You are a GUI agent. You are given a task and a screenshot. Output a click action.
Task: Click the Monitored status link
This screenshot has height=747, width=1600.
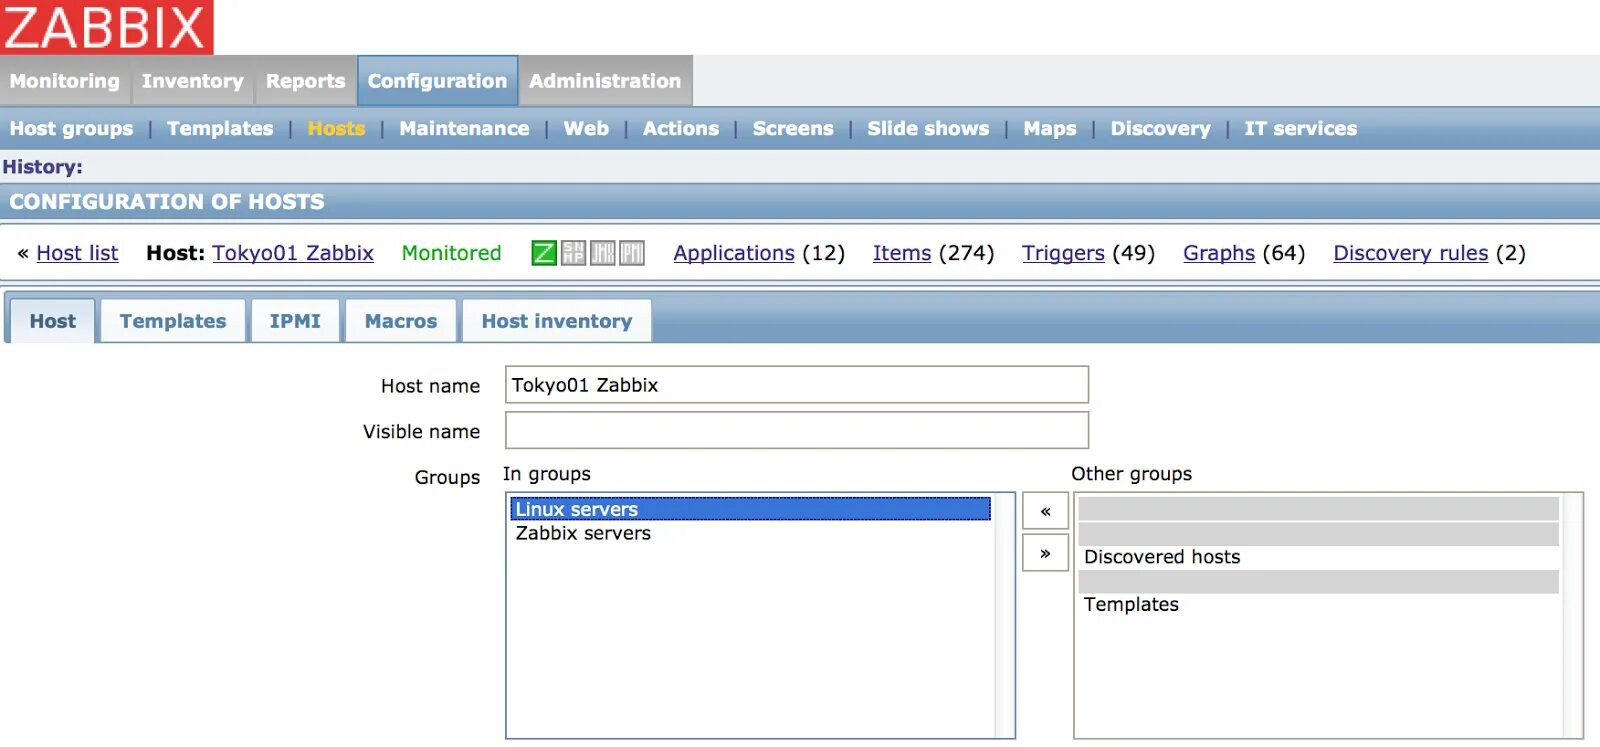pos(451,253)
